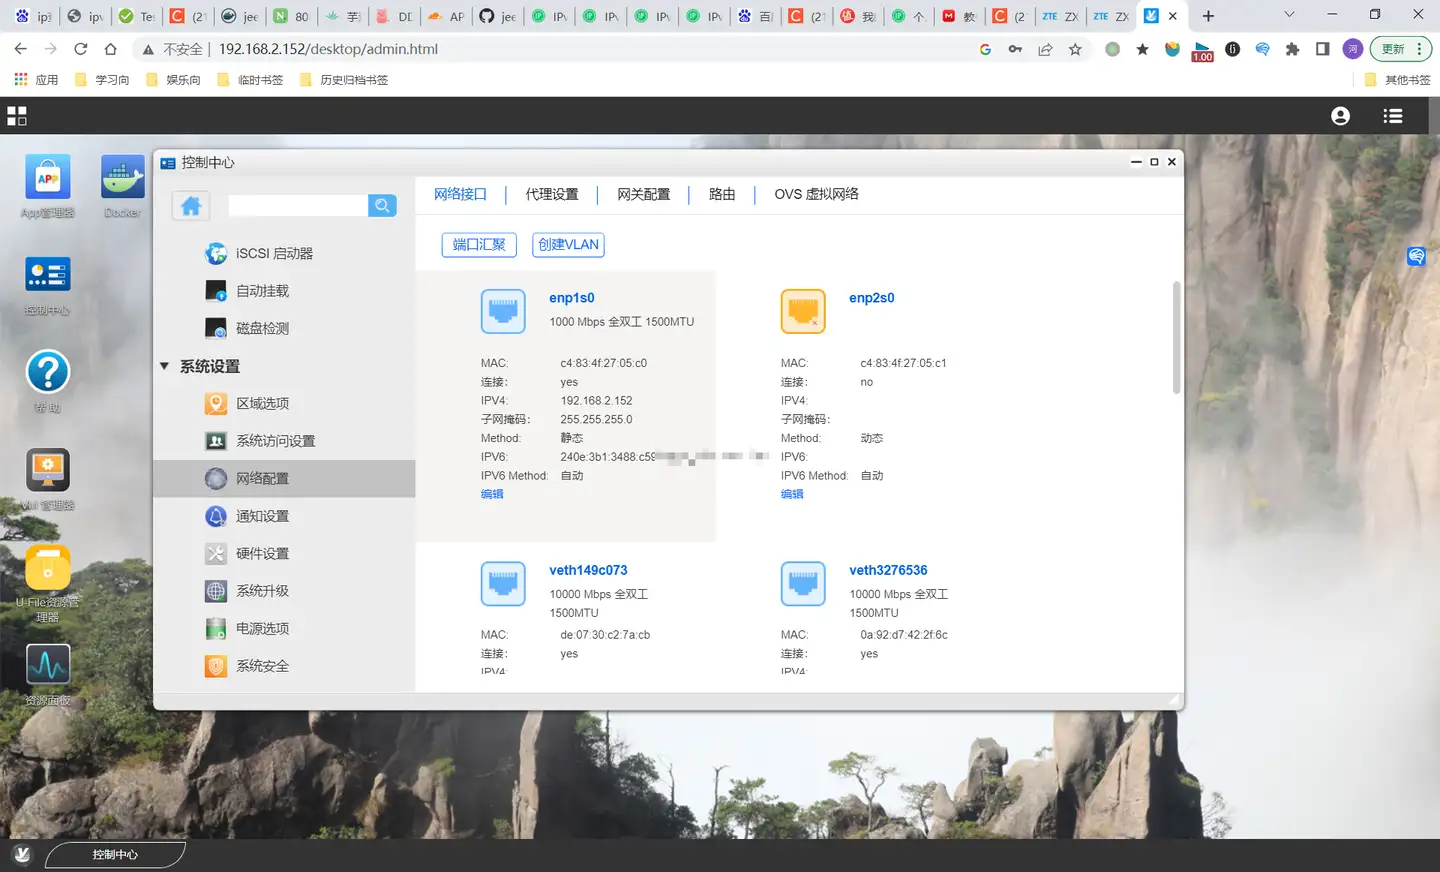Switch to the 网关配置 tab

pyautogui.click(x=644, y=194)
